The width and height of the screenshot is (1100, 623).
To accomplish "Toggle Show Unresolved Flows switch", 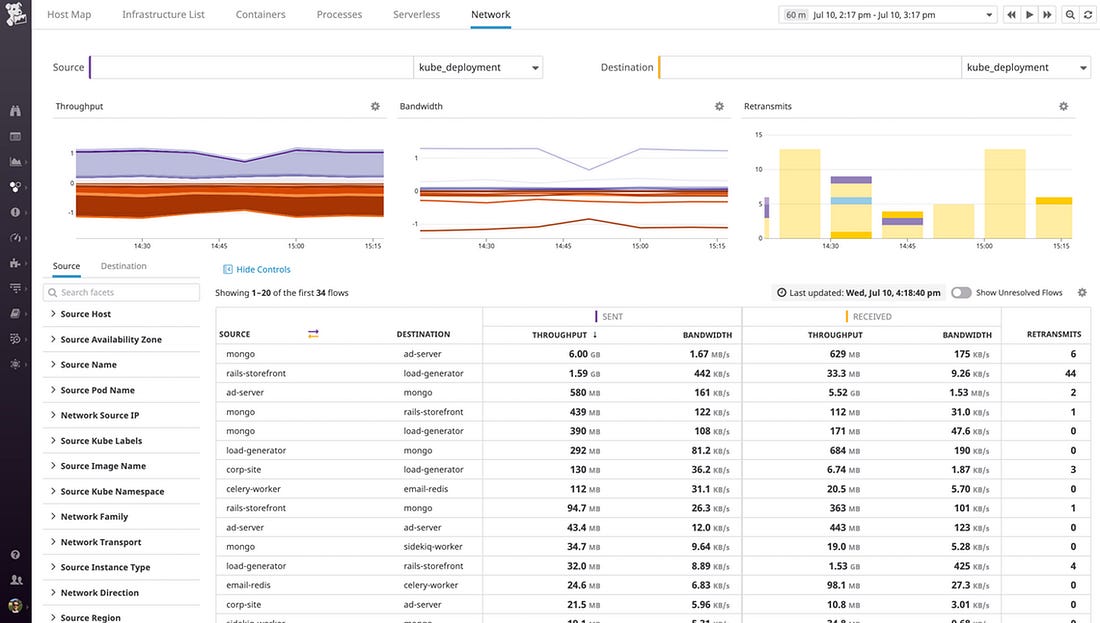I will click(x=961, y=293).
